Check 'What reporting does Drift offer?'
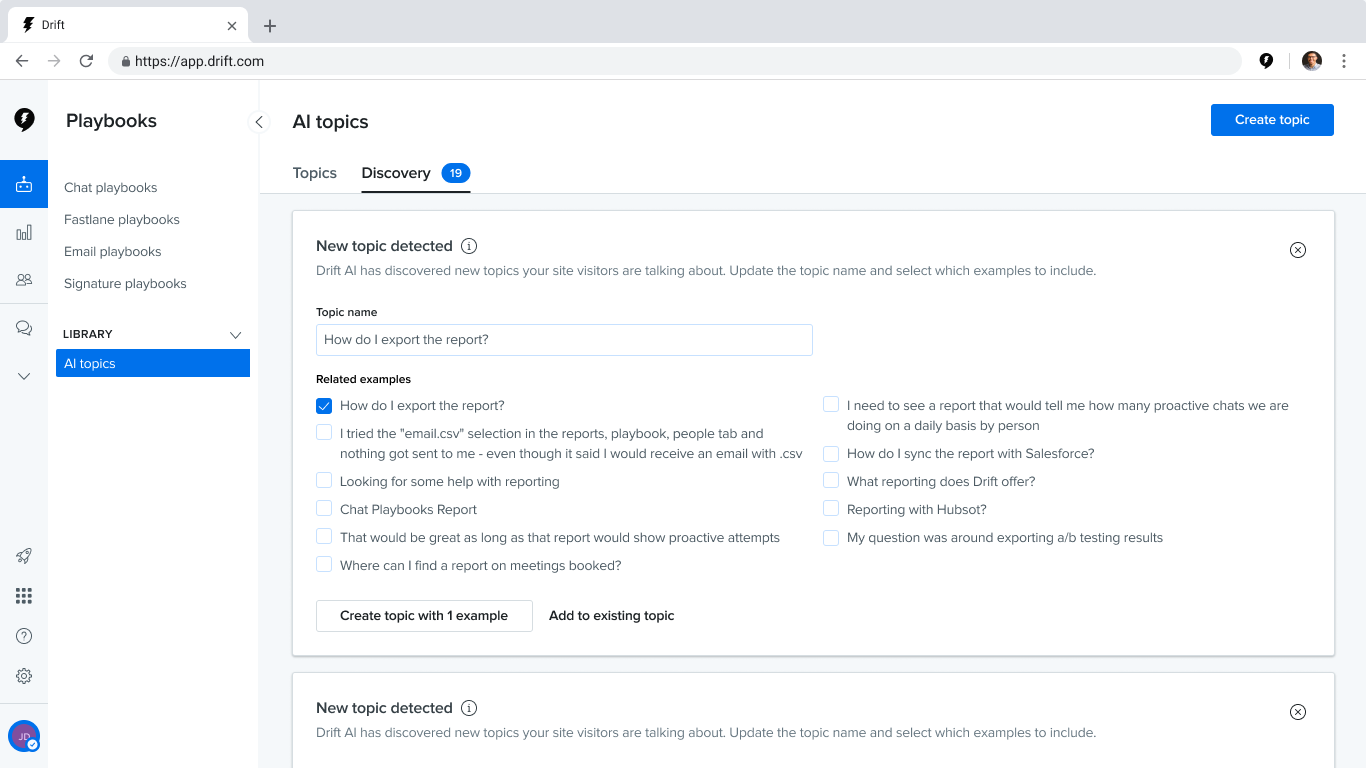Viewport: 1366px width, 768px height. point(831,480)
